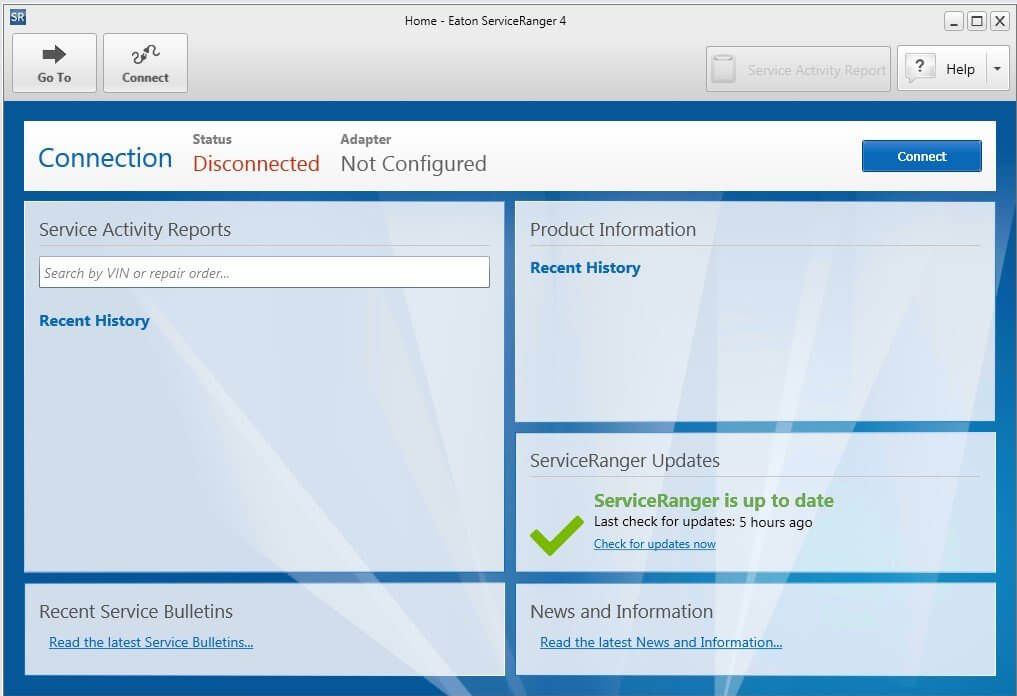
Task: Select the Go To toolbar icon
Action: tap(54, 62)
